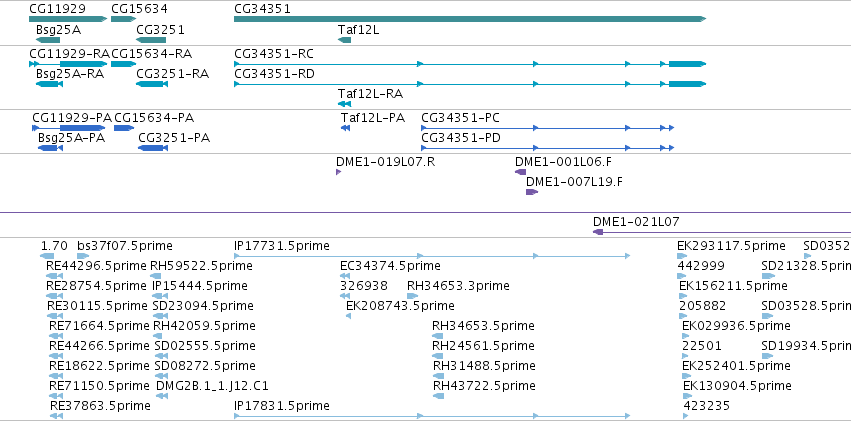Select the DME1-021L07 feature start
The image size is (851, 421).
[x=598, y=232]
